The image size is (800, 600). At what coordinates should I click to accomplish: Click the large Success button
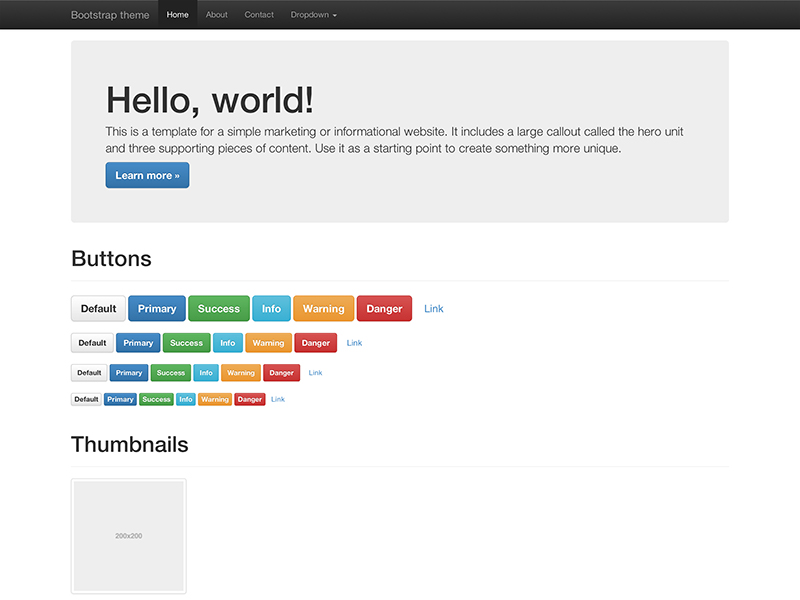pyautogui.click(x=219, y=308)
